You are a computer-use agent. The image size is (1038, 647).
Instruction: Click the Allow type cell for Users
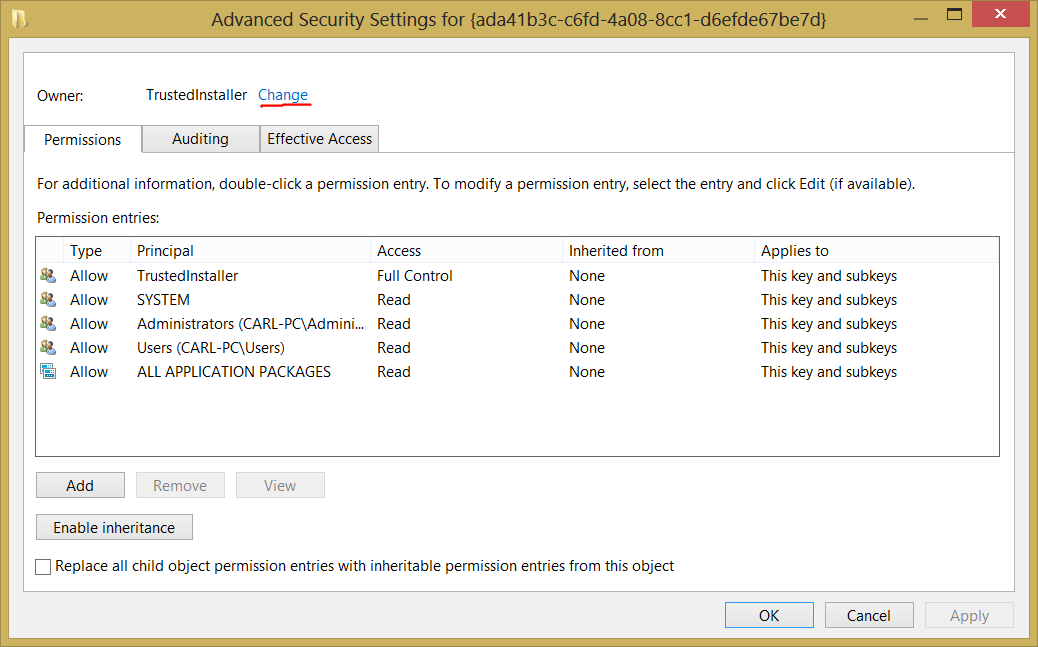[89, 348]
